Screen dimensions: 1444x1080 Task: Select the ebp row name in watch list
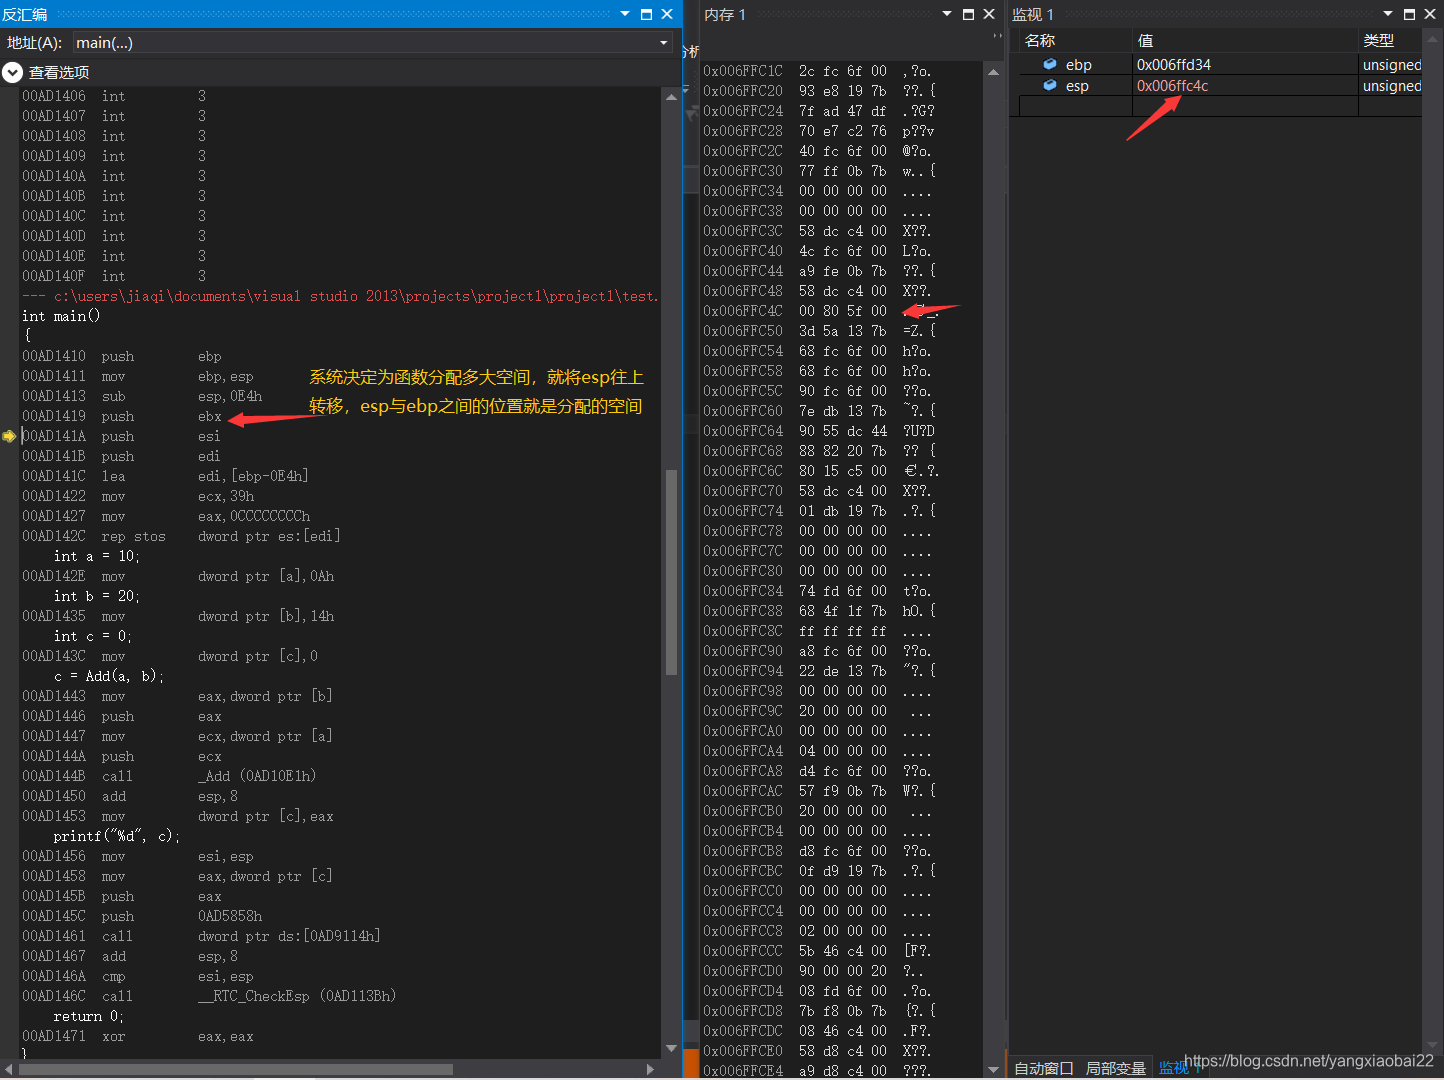pos(1079,65)
